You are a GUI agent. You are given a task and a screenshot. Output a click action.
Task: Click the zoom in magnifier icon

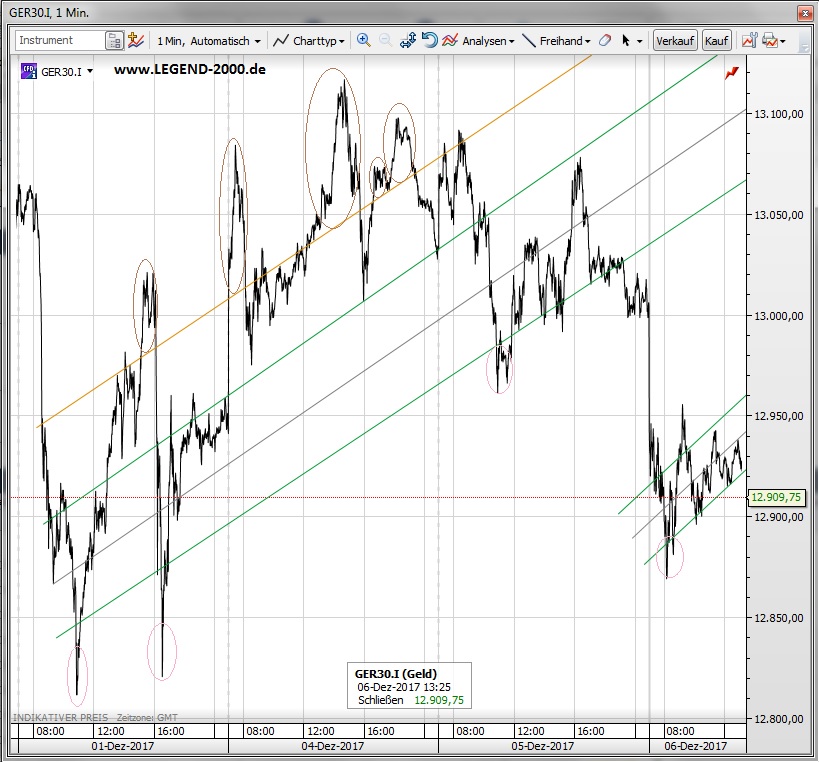coord(364,40)
